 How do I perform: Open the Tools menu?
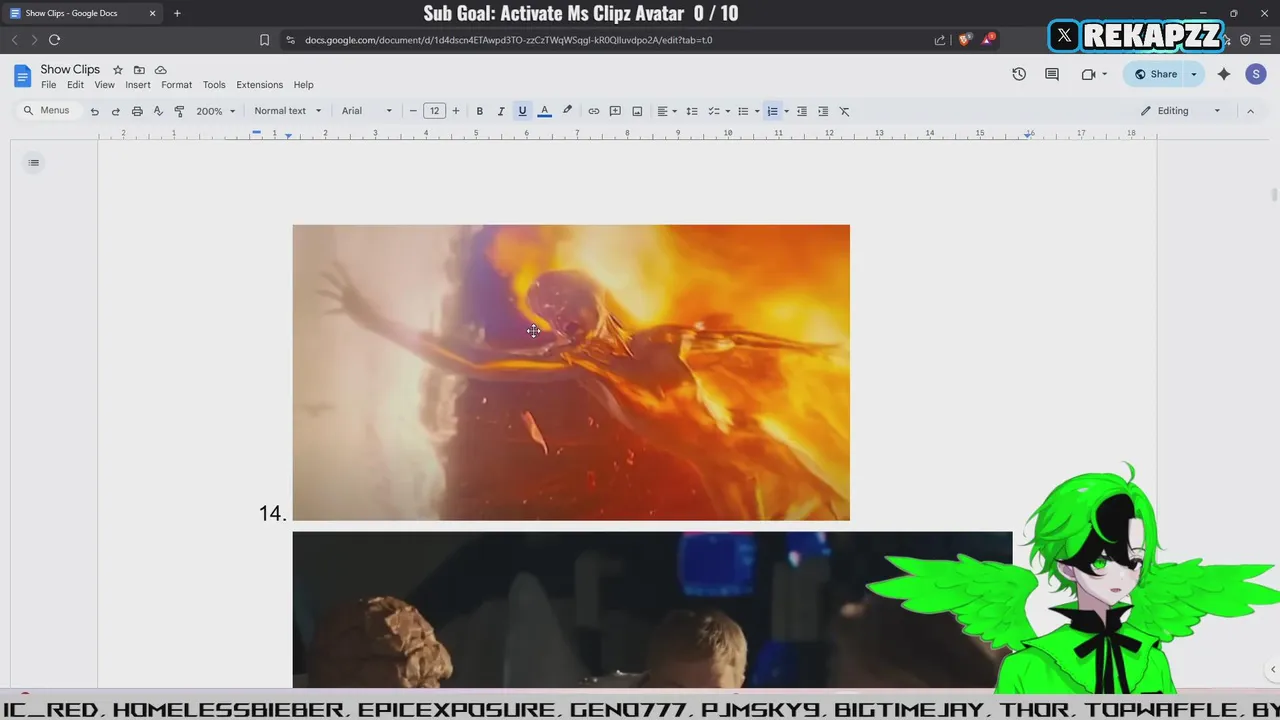click(x=214, y=85)
